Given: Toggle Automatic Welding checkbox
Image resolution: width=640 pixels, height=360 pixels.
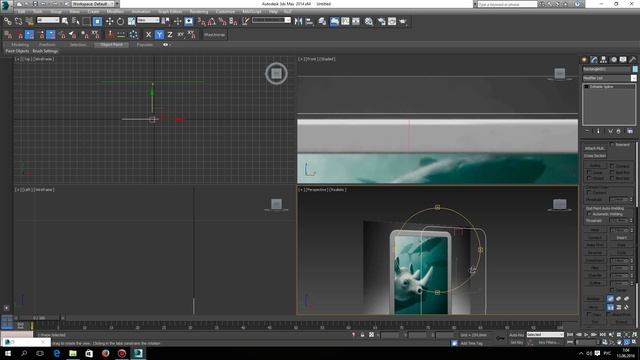Looking at the screenshot, I should pos(589,214).
